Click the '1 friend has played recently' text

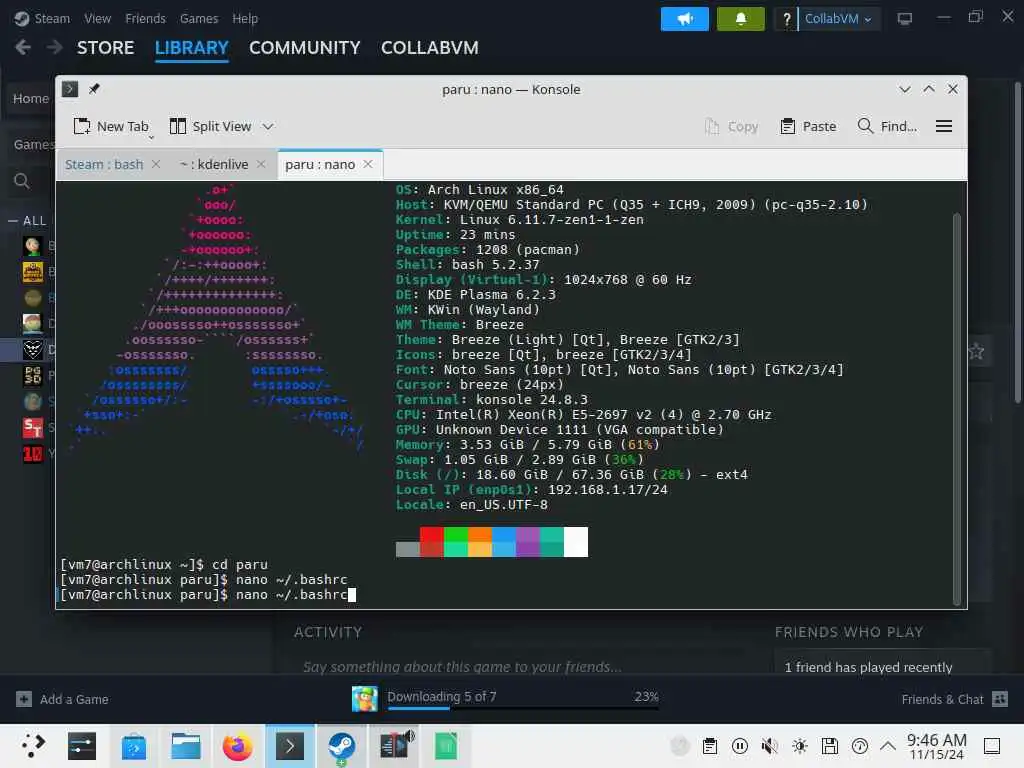point(868,667)
